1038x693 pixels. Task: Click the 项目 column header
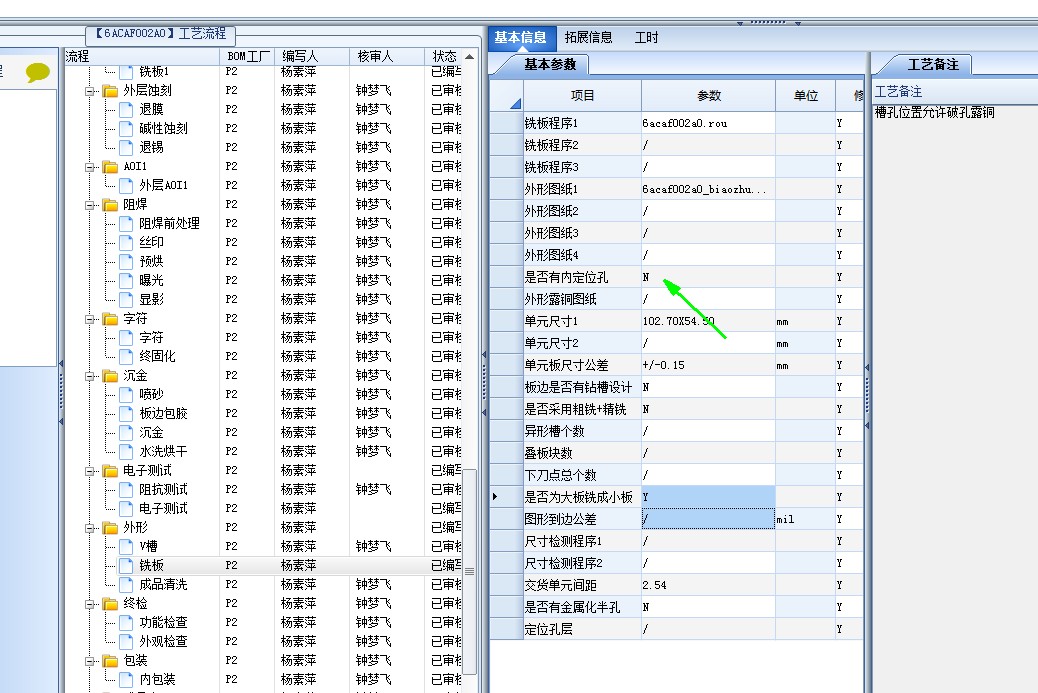tap(583, 96)
